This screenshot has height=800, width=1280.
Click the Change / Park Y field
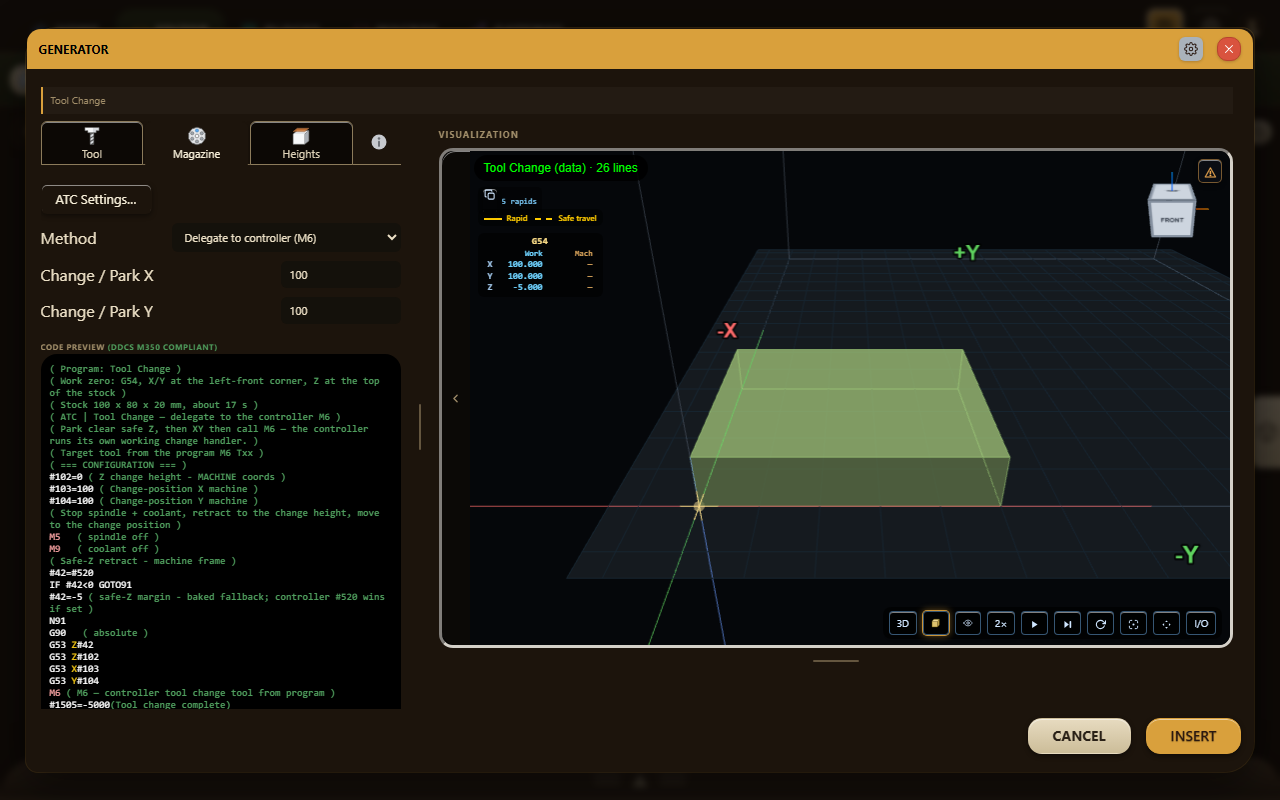pos(341,311)
